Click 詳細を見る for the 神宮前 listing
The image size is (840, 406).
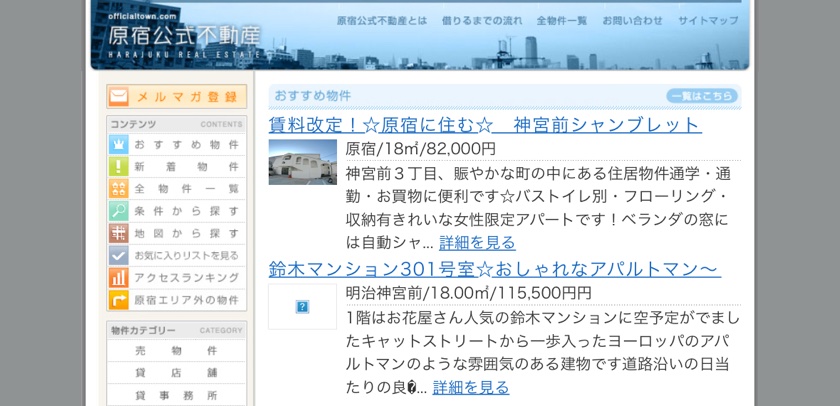(x=477, y=242)
